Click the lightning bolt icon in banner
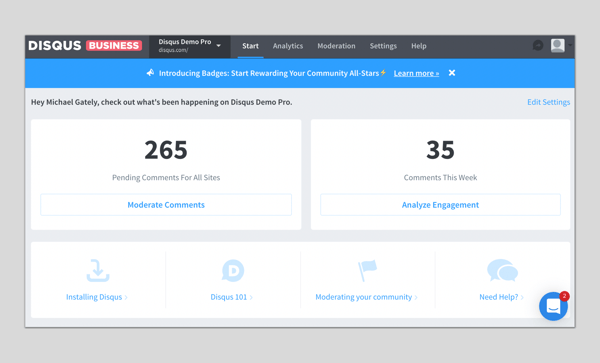The image size is (600, 363). tap(383, 73)
